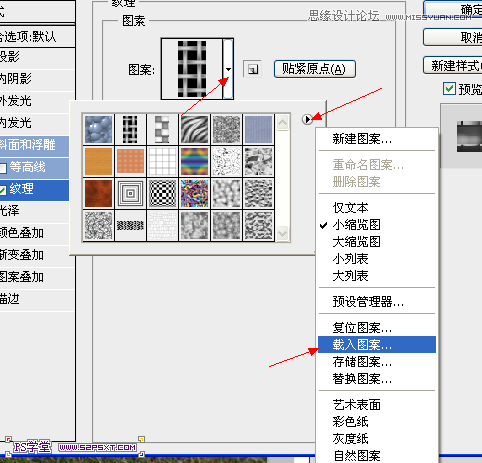Choose the concentric squares pattern
The image size is (482, 463).
[130, 193]
